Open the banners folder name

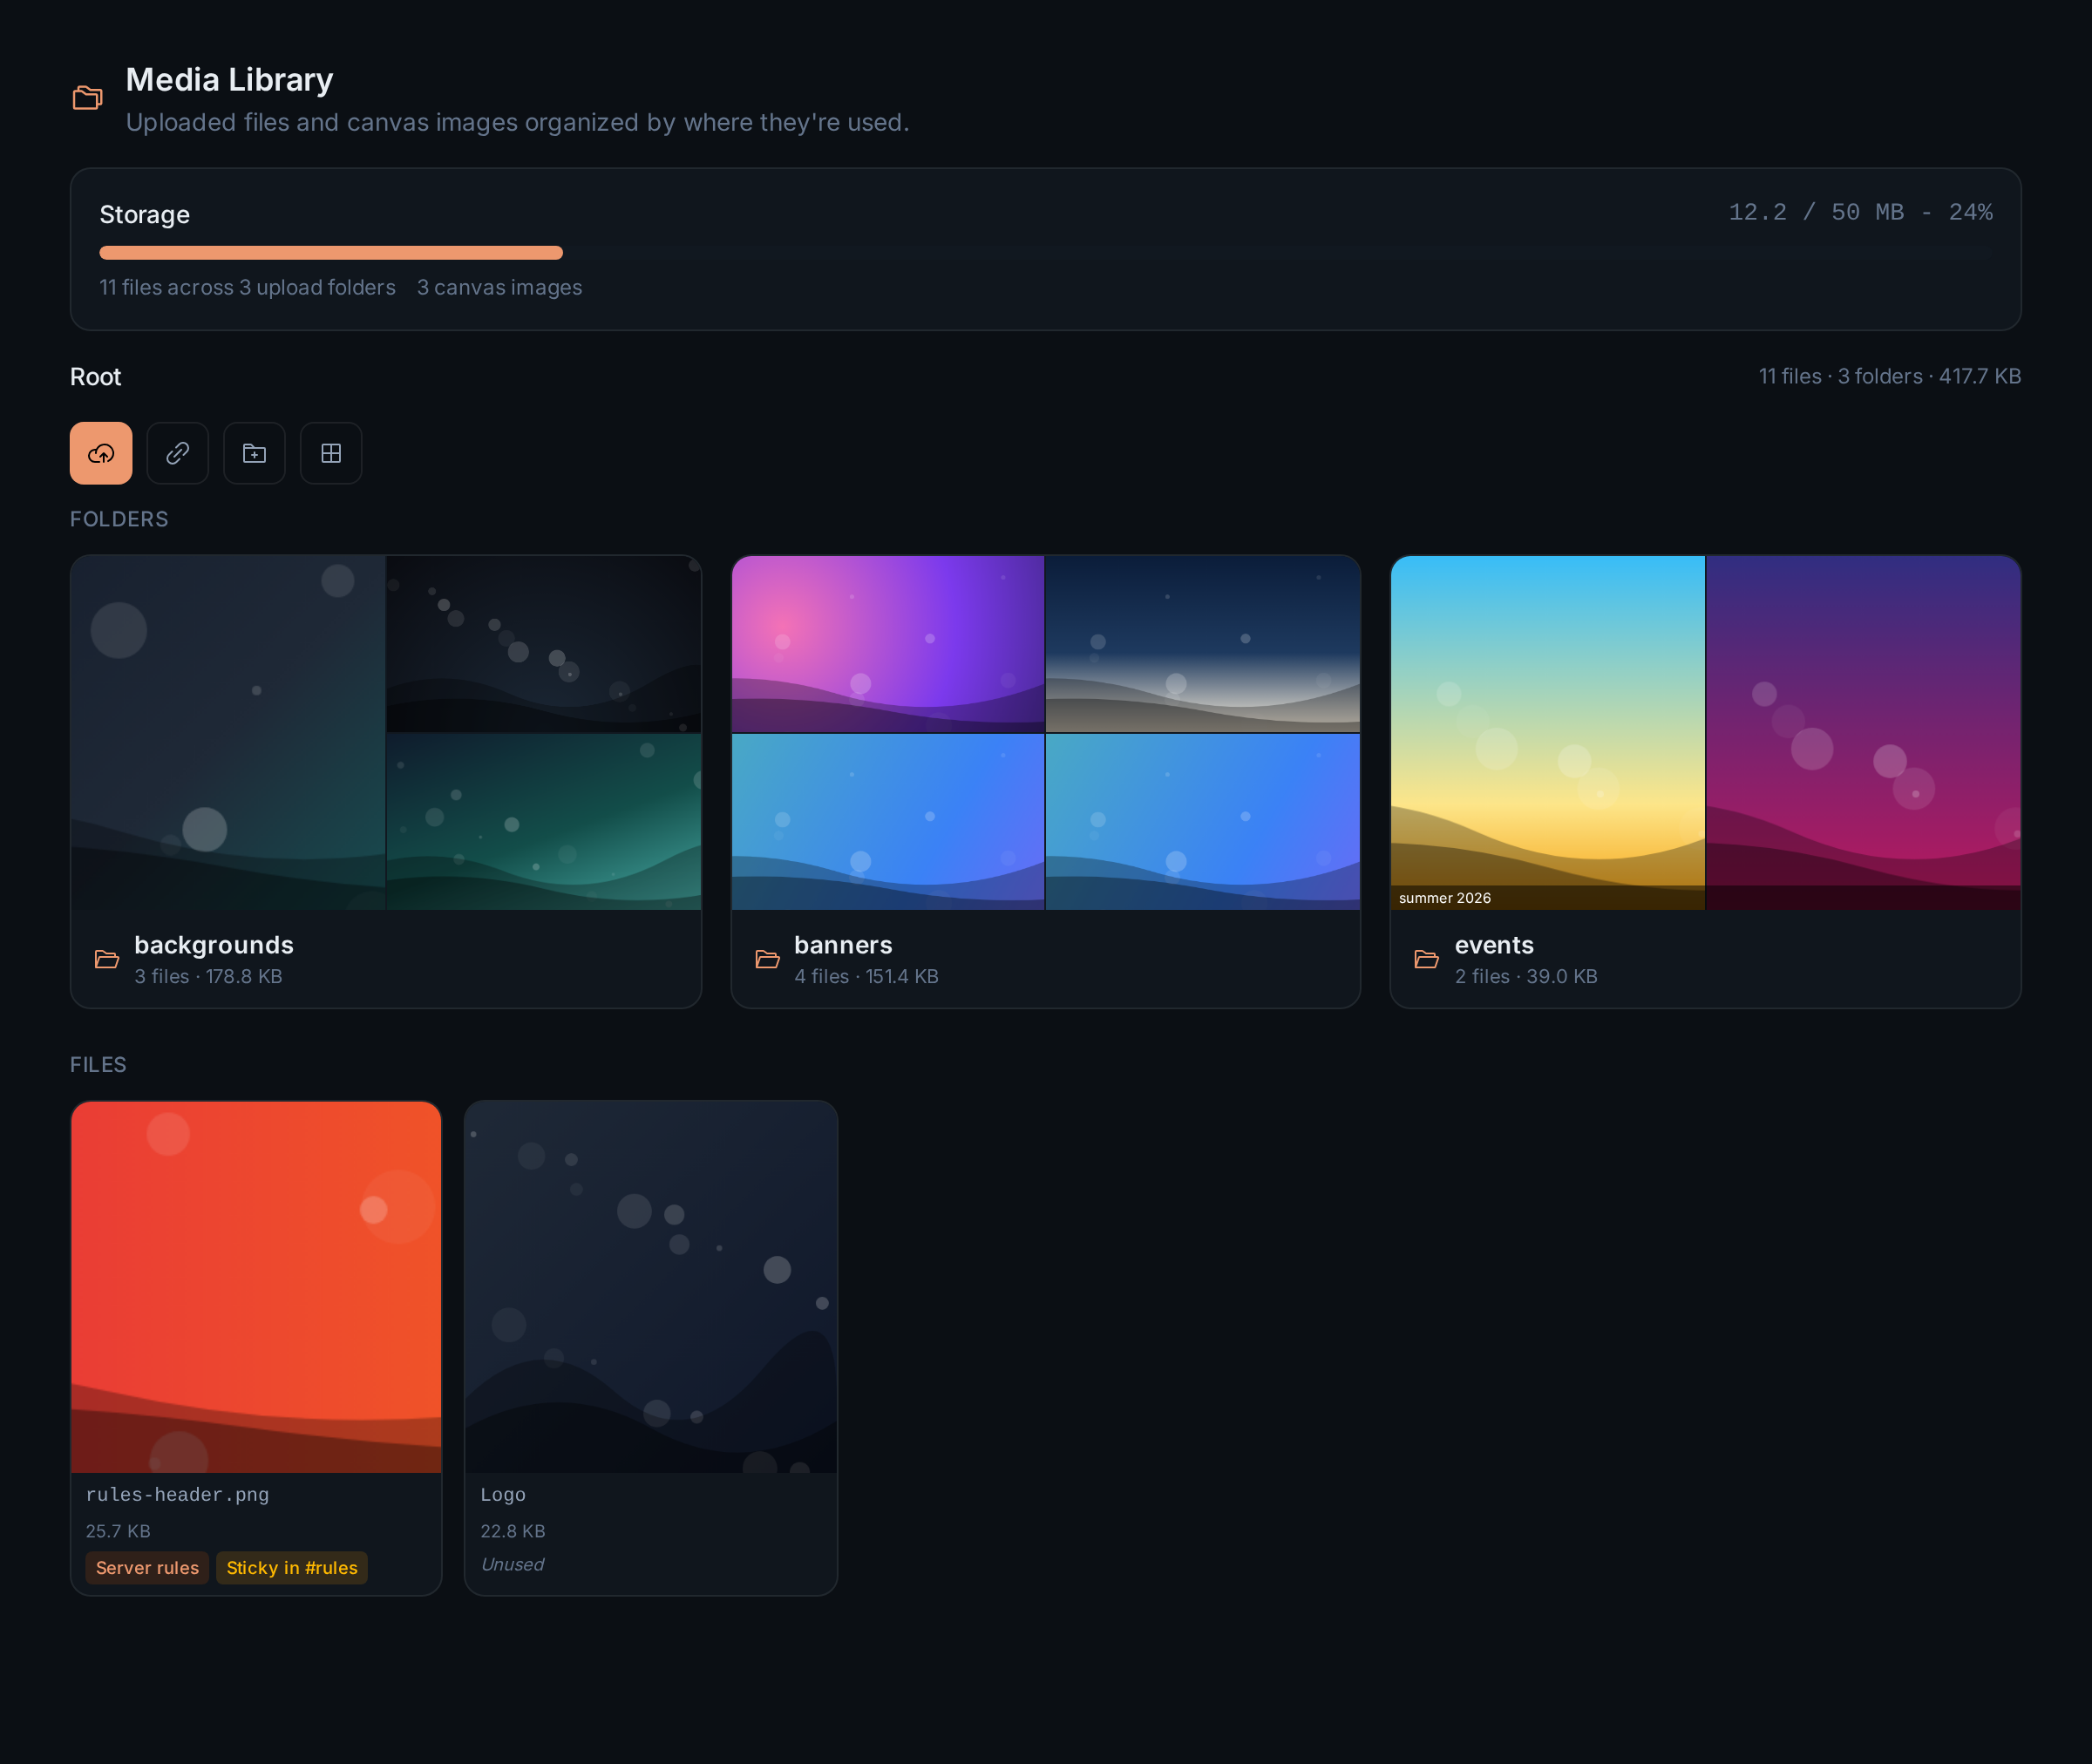(x=843, y=945)
